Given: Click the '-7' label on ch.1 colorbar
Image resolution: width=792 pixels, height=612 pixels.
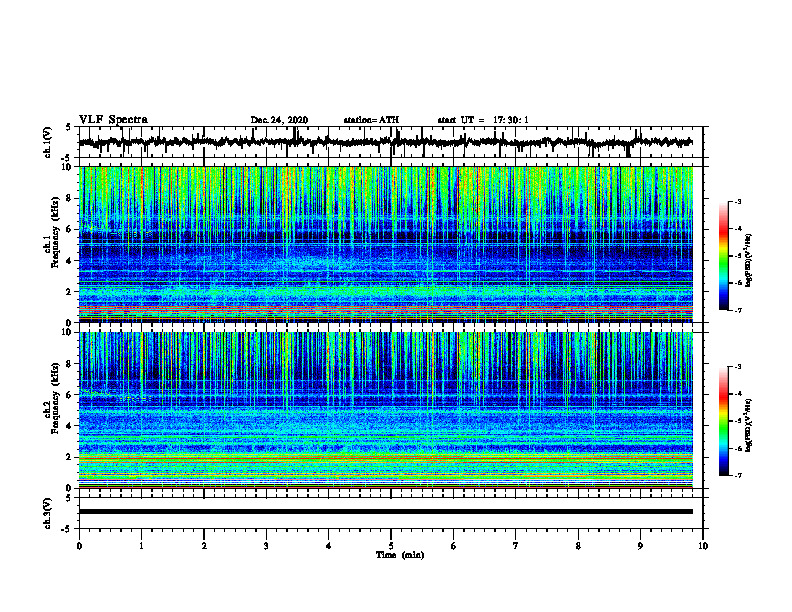Looking at the screenshot, I should tap(738, 310).
